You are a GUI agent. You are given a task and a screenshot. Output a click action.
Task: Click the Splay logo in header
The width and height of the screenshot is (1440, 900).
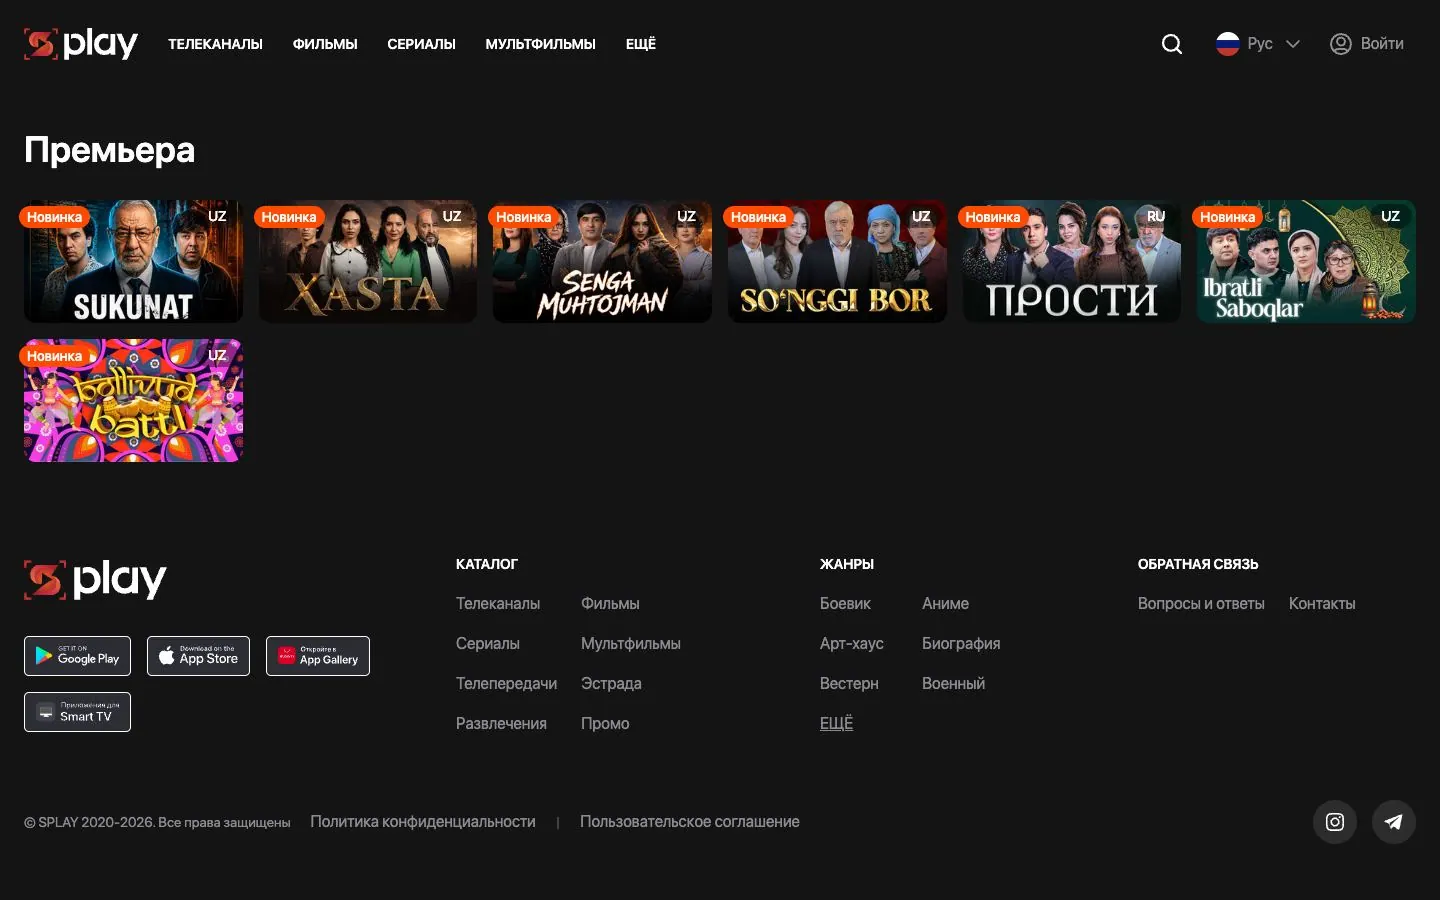(81, 44)
